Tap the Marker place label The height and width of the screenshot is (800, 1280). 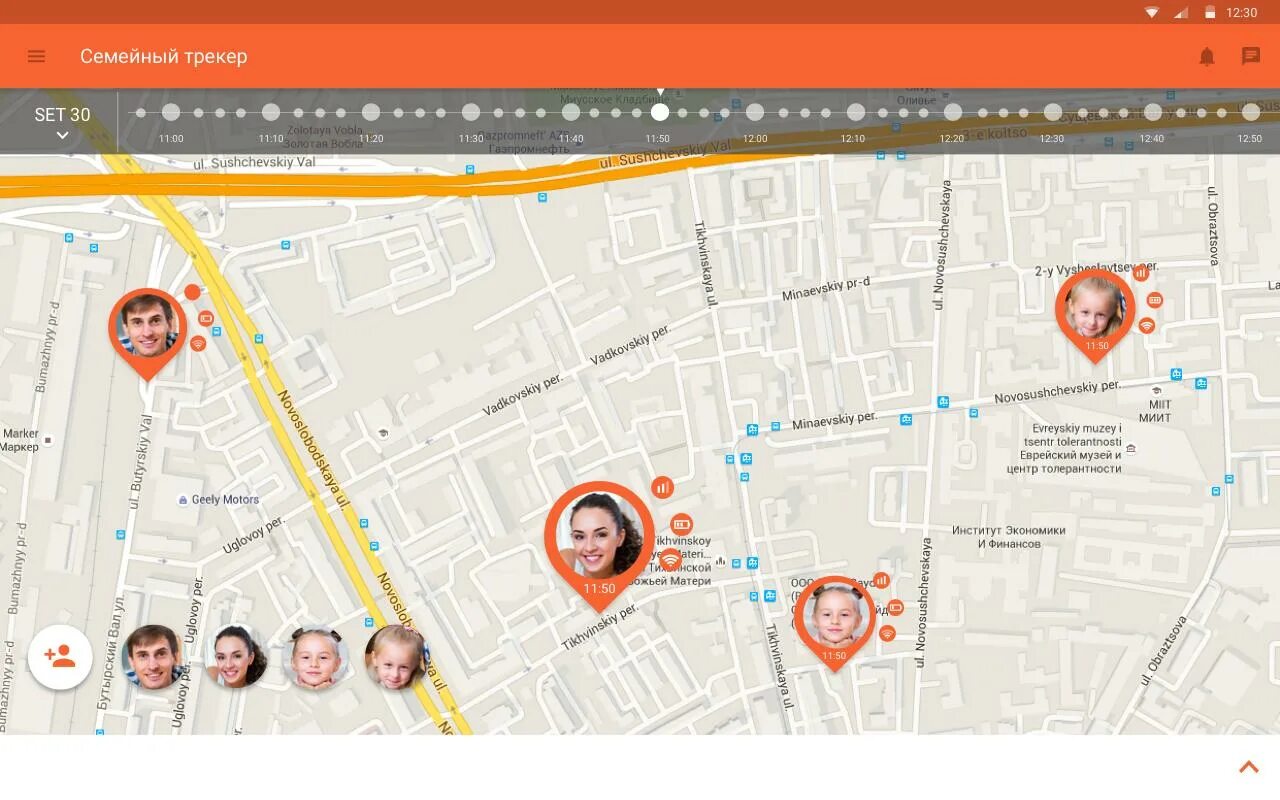coord(20,434)
